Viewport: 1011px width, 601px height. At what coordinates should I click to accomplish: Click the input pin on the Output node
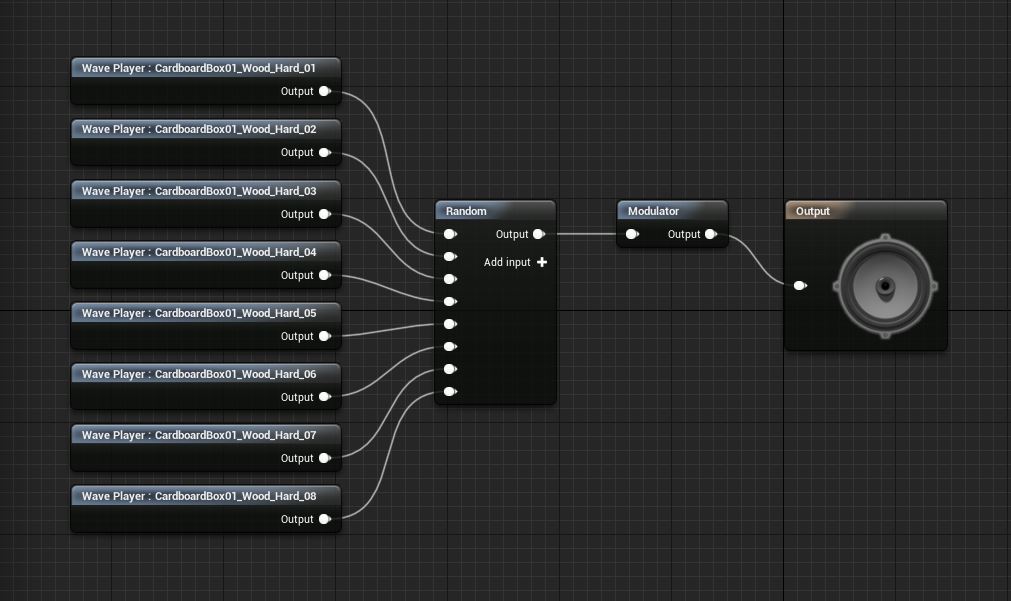click(x=799, y=285)
